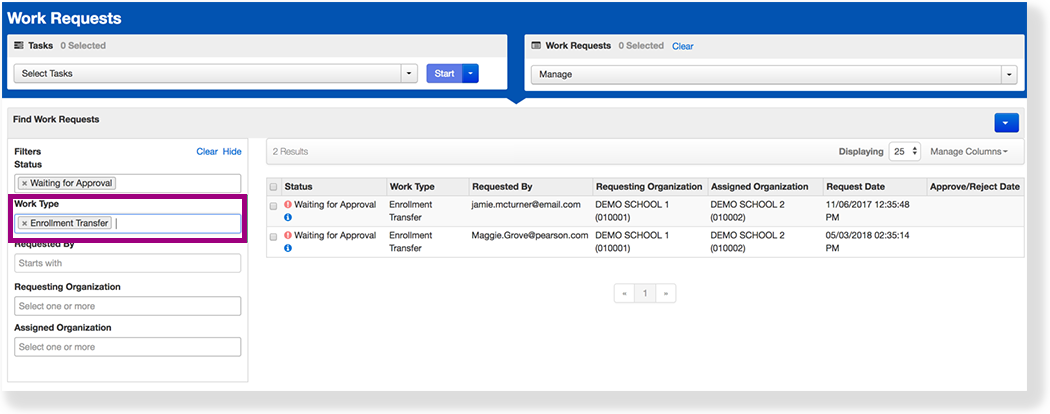
Task: Check the jamie.mcturner@email.com request row
Action: tap(274, 206)
